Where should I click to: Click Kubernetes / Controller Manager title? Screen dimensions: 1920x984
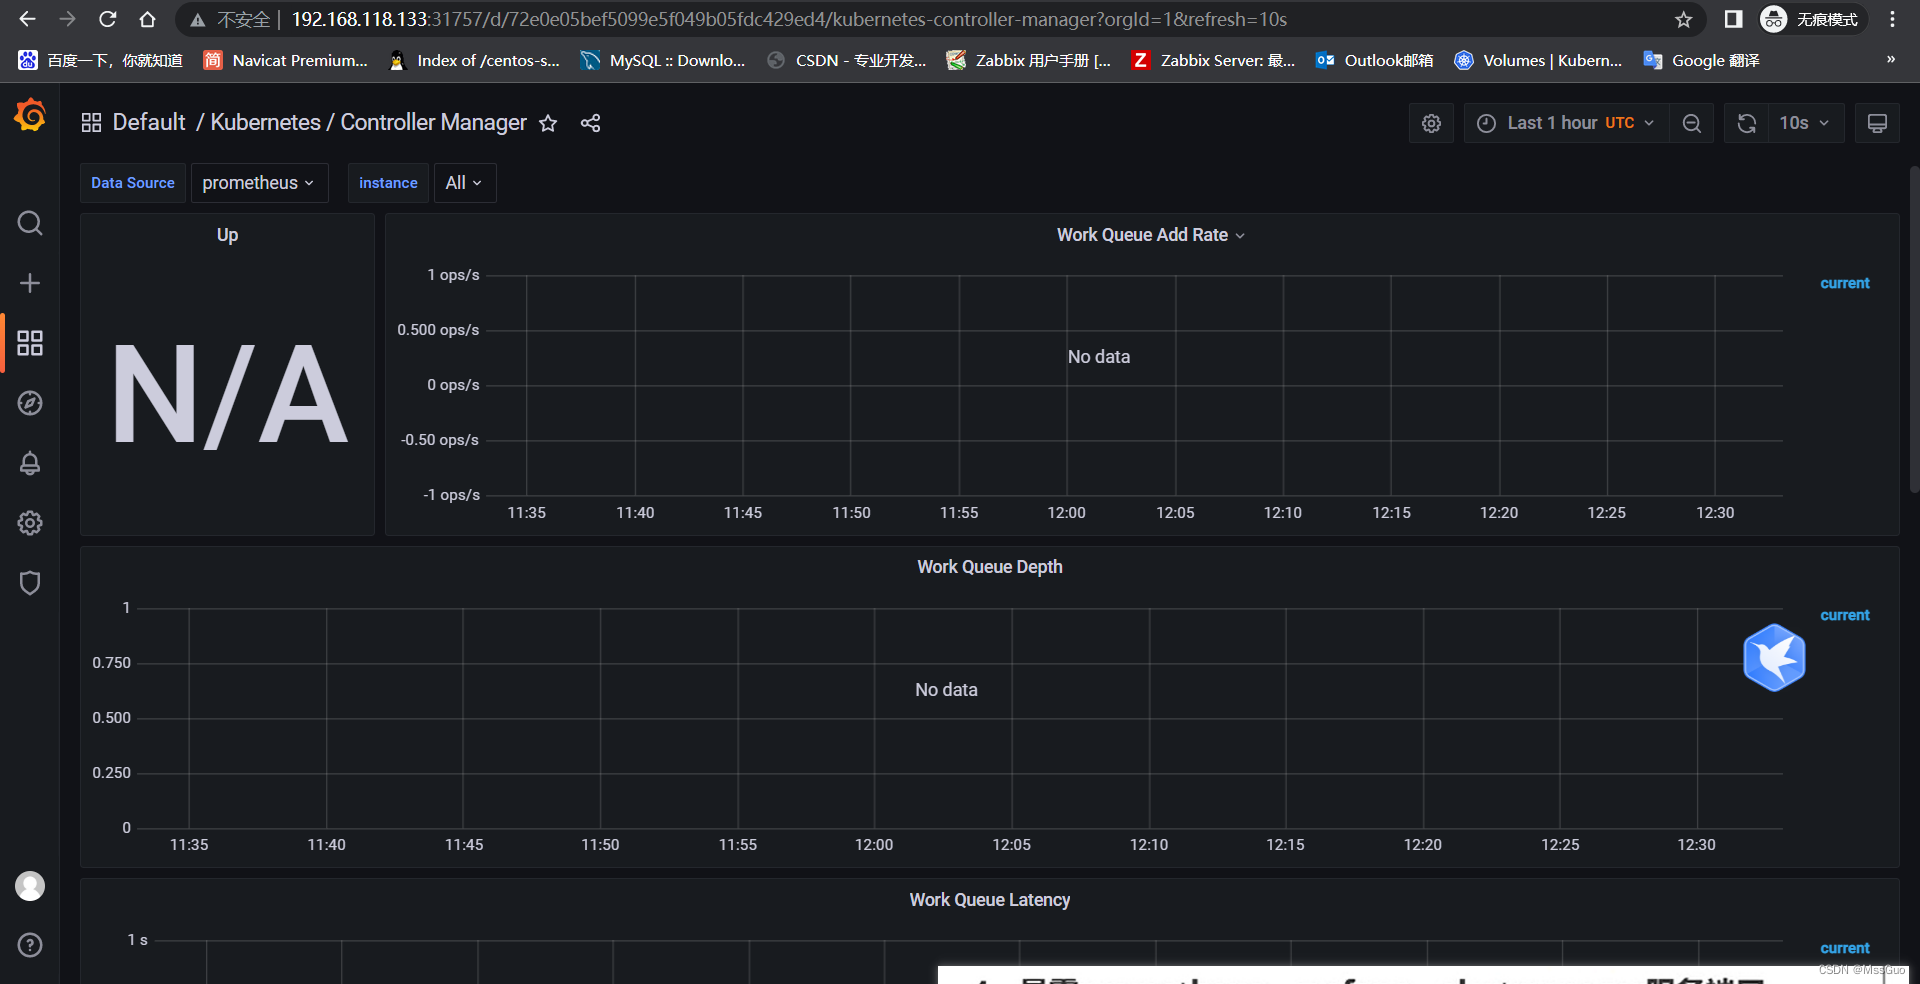click(x=368, y=122)
